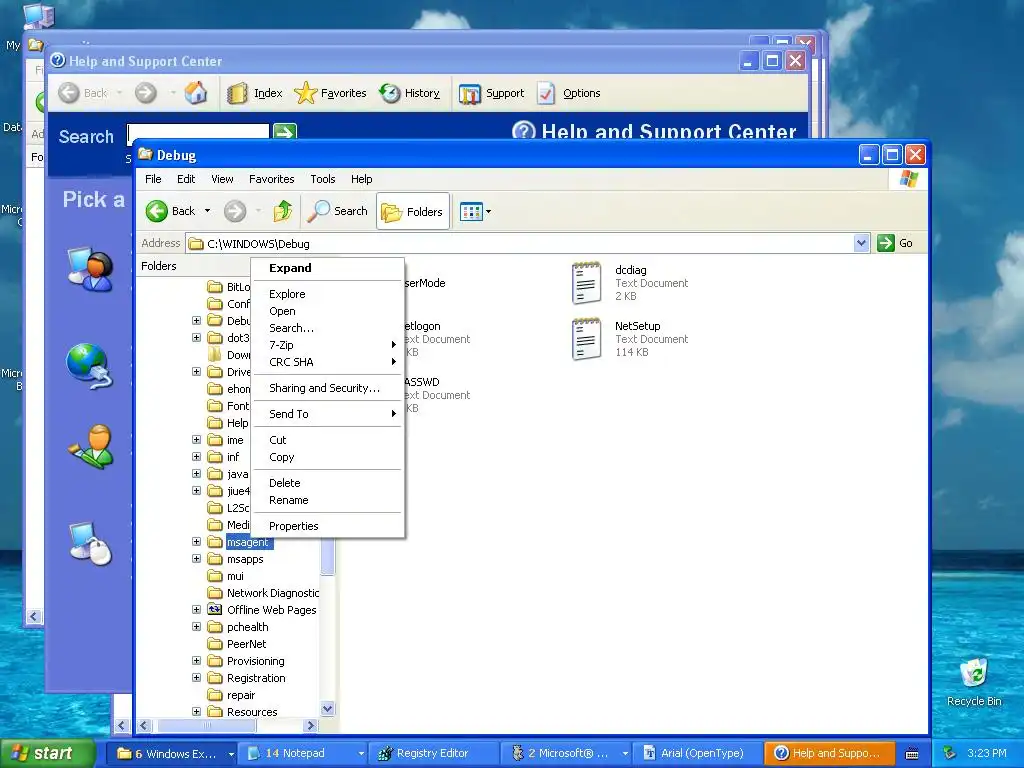Go up one folder level in Debug window

[x=283, y=211]
